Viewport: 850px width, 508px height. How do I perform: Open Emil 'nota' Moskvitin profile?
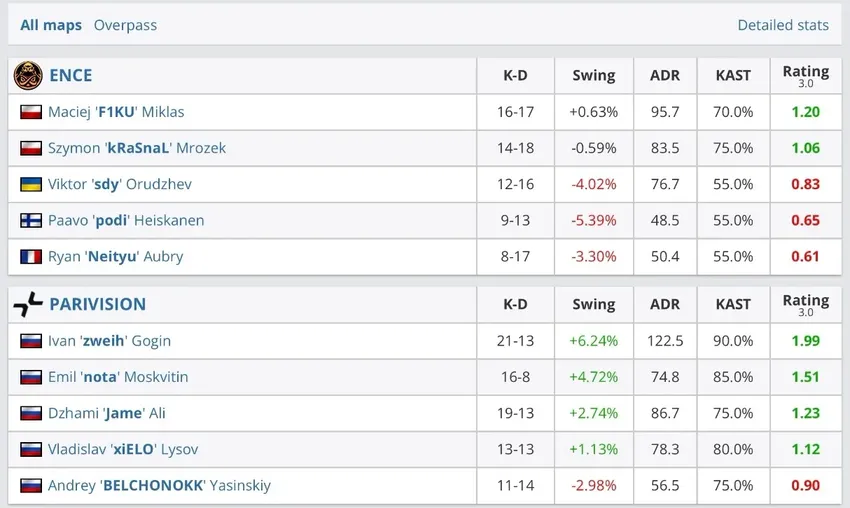coord(118,377)
